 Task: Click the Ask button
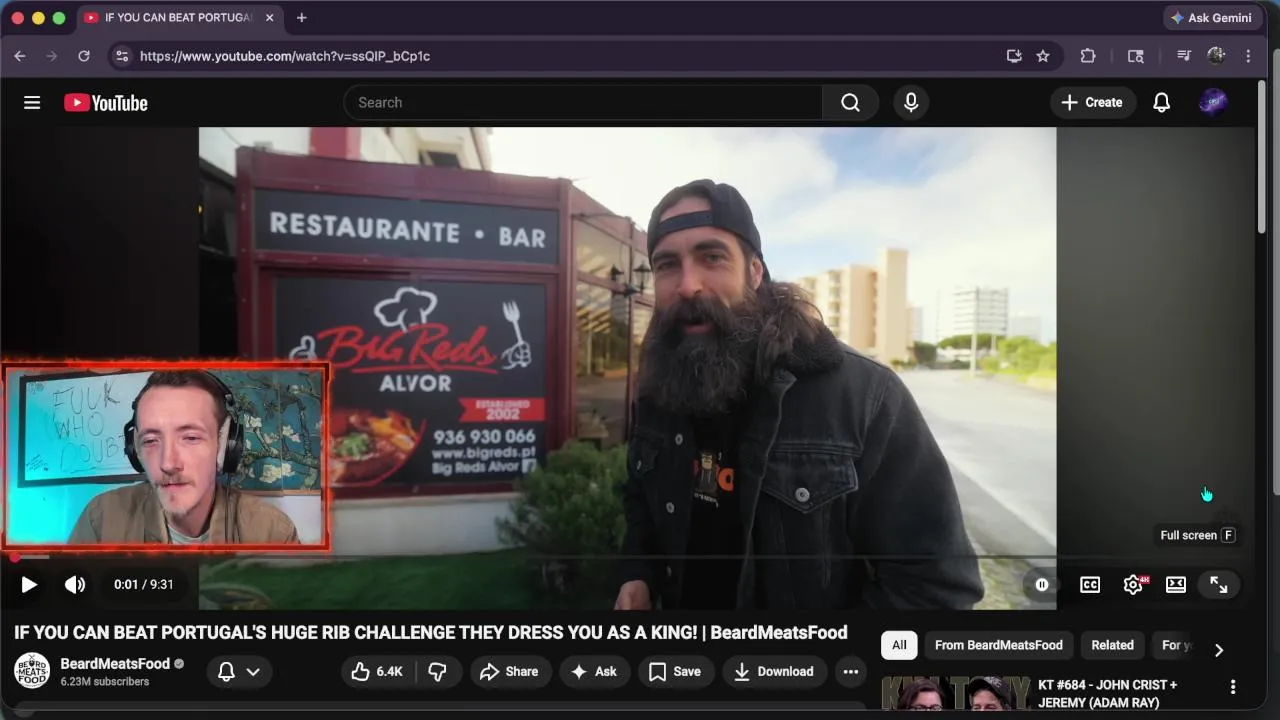click(594, 671)
